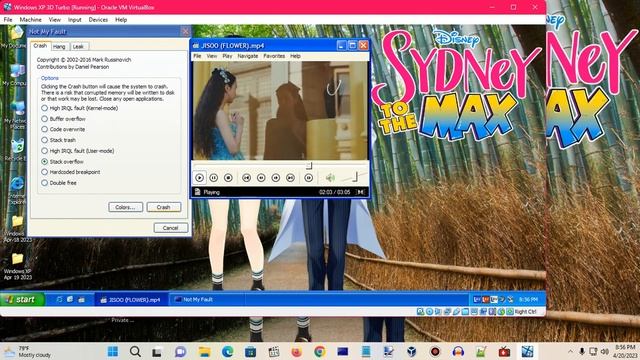
Task: Open VirtualBox File menu
Action: tap(8, 20)
